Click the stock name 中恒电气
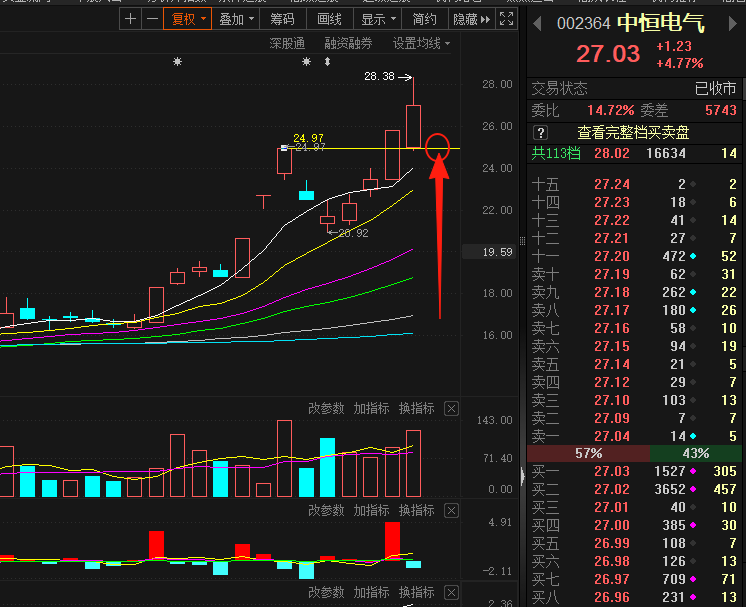746x607 pixels. tap(661, 23)
